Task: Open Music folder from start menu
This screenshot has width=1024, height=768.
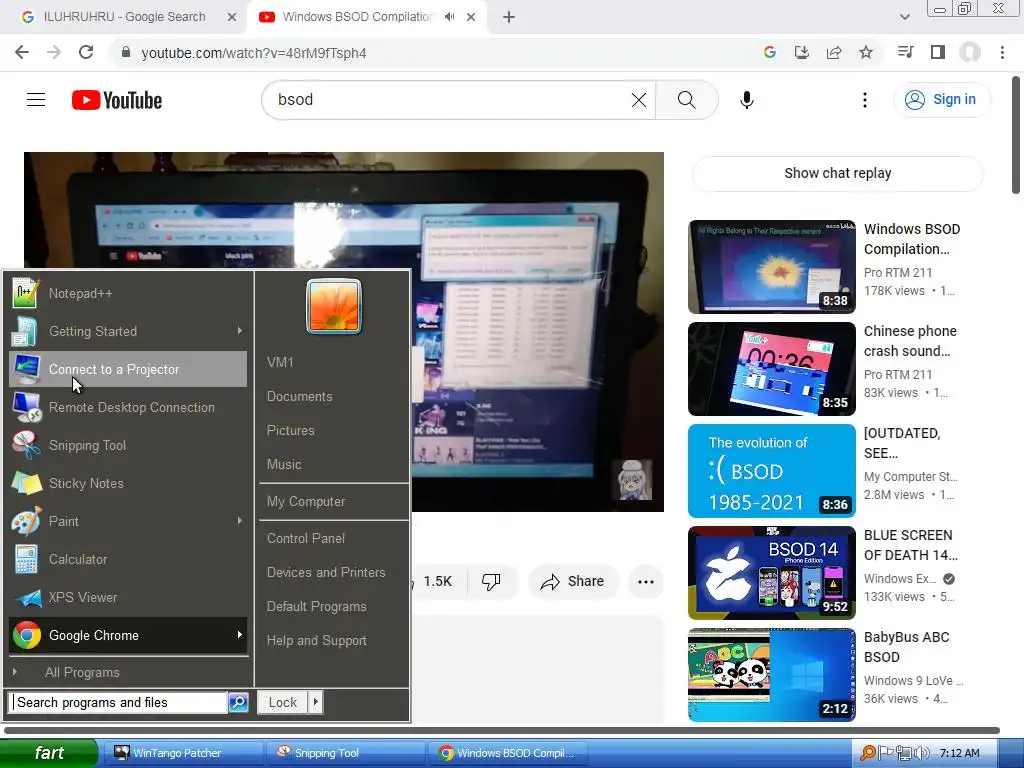Action: 284,464
